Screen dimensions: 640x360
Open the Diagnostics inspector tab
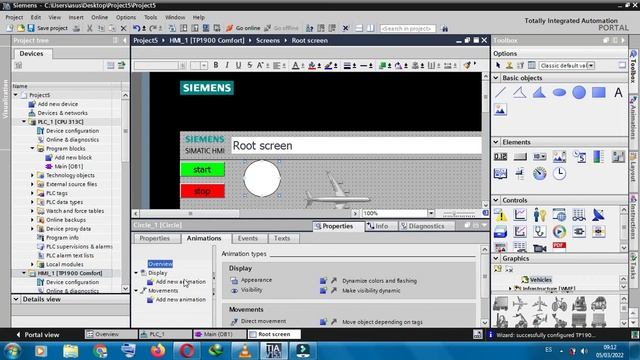tap(423, 226)
